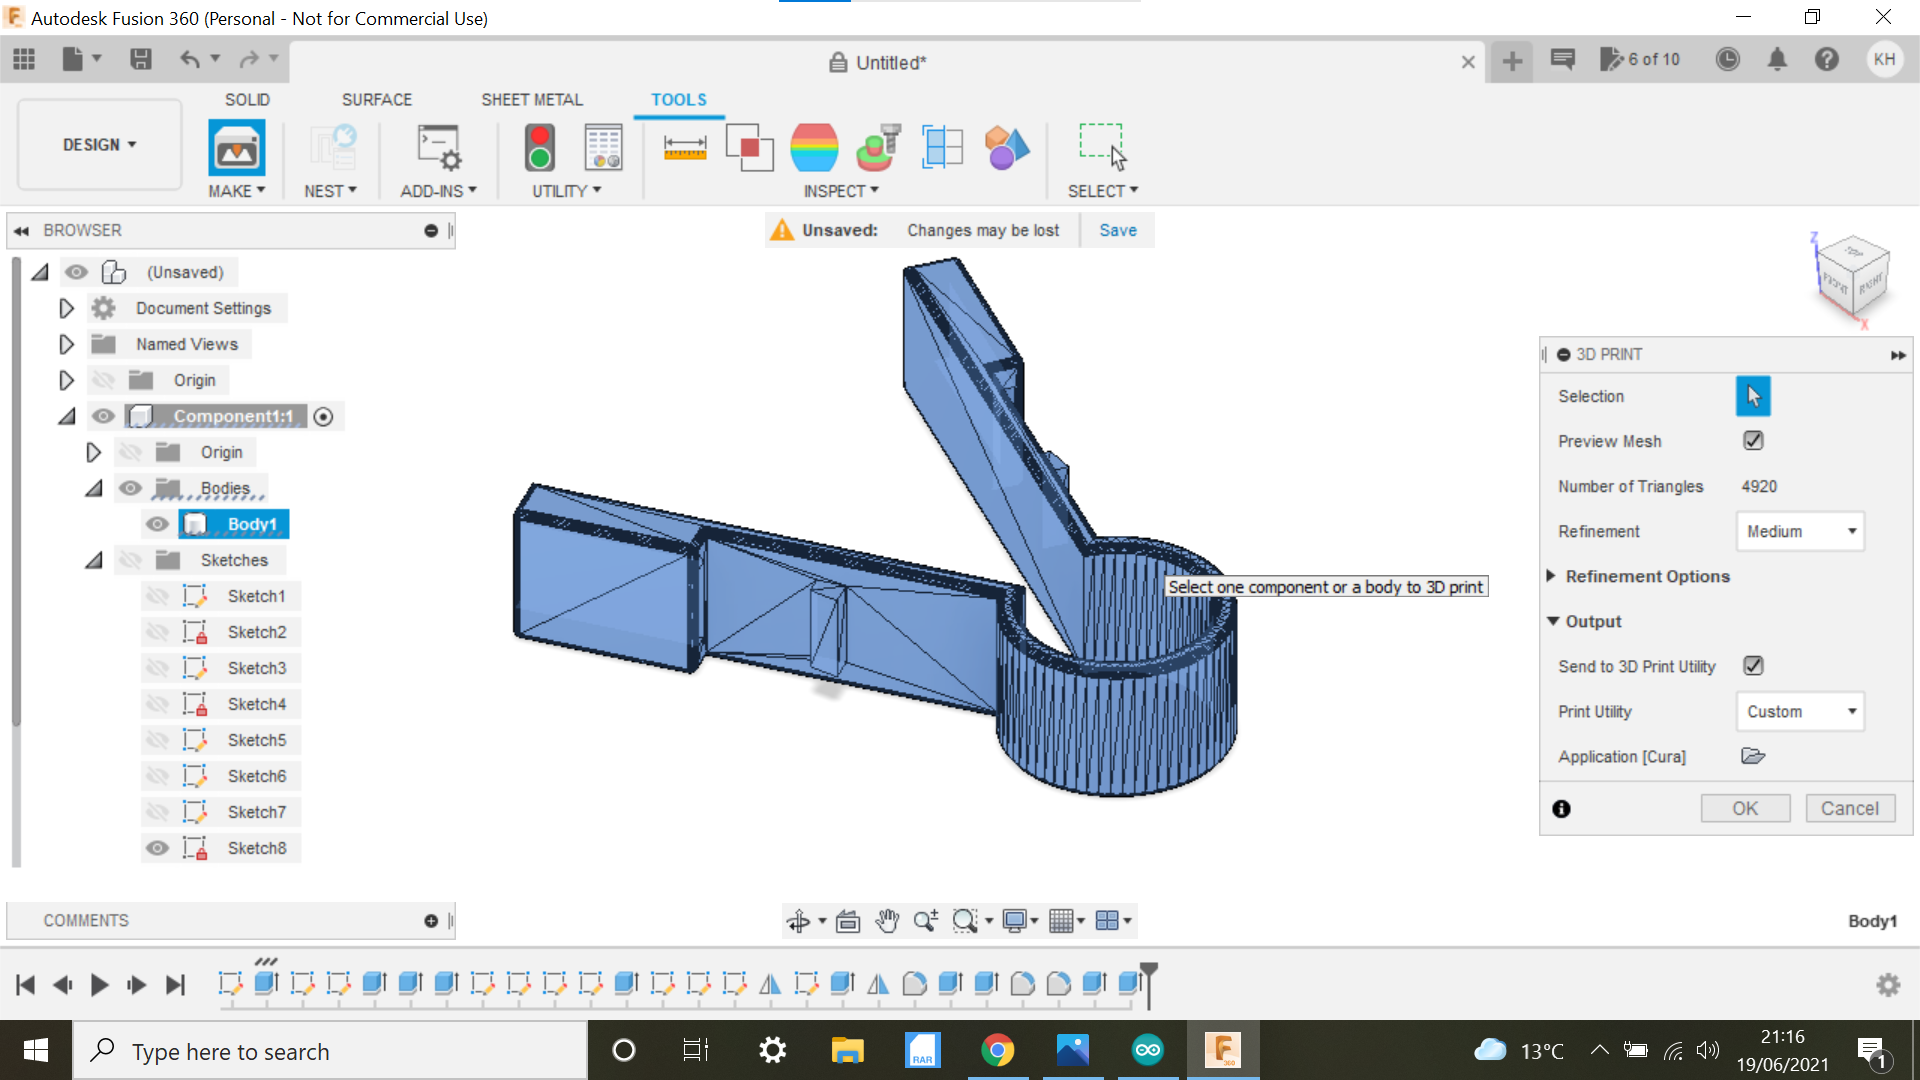
Task: Open the Job Status clock icon
Action: [1727, 60]
